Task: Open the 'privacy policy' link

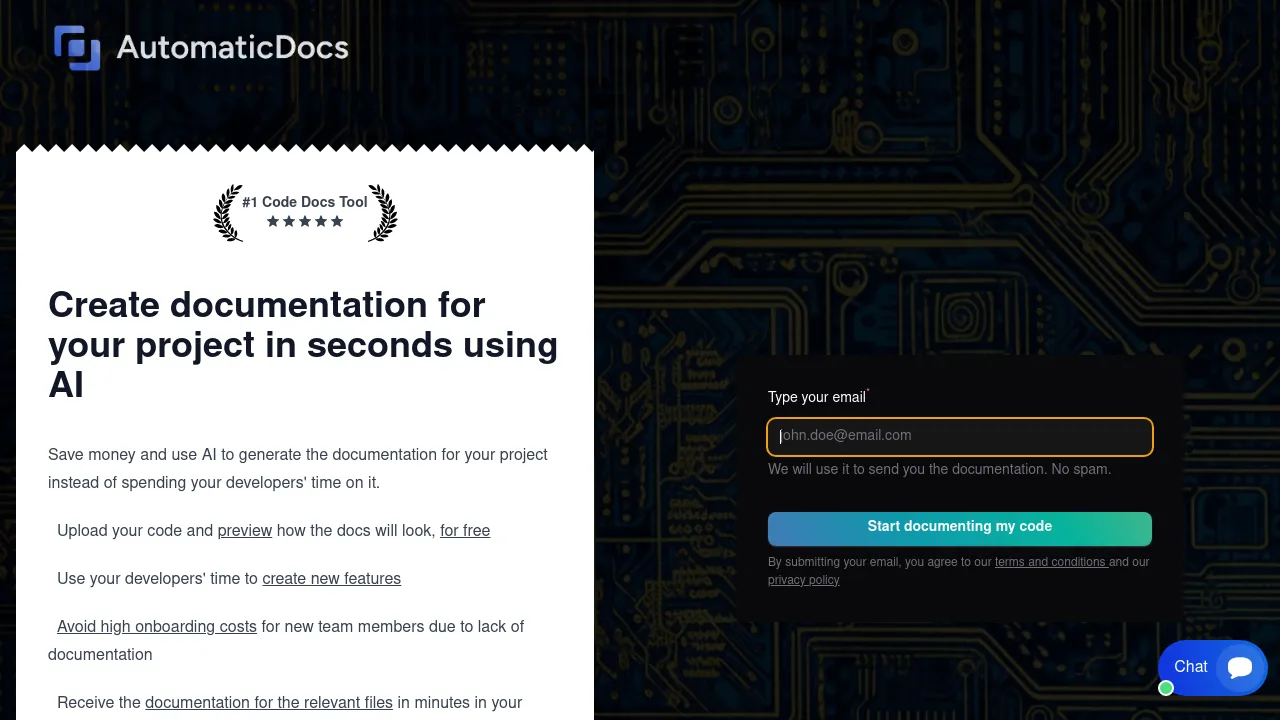Action: [804, 580]
